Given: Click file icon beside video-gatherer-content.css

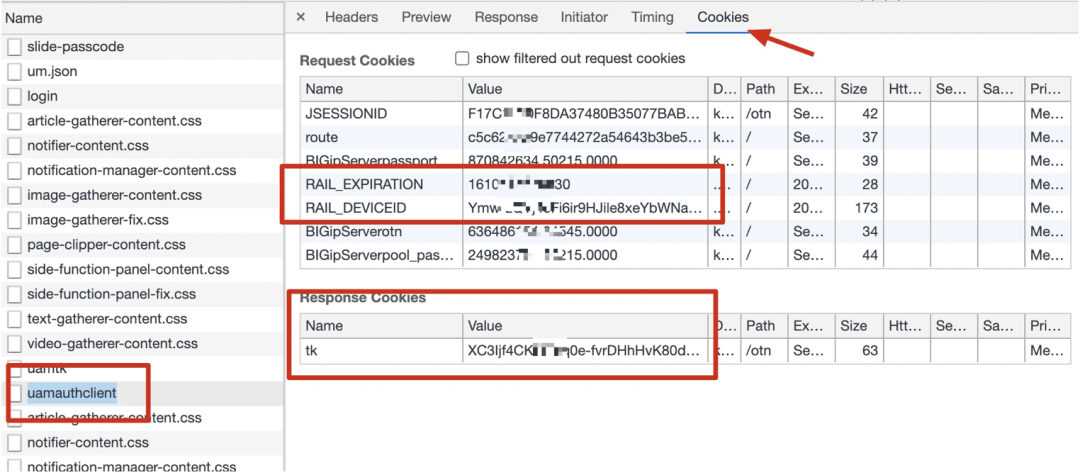Looking at the screenshot, I should (14, 344).
